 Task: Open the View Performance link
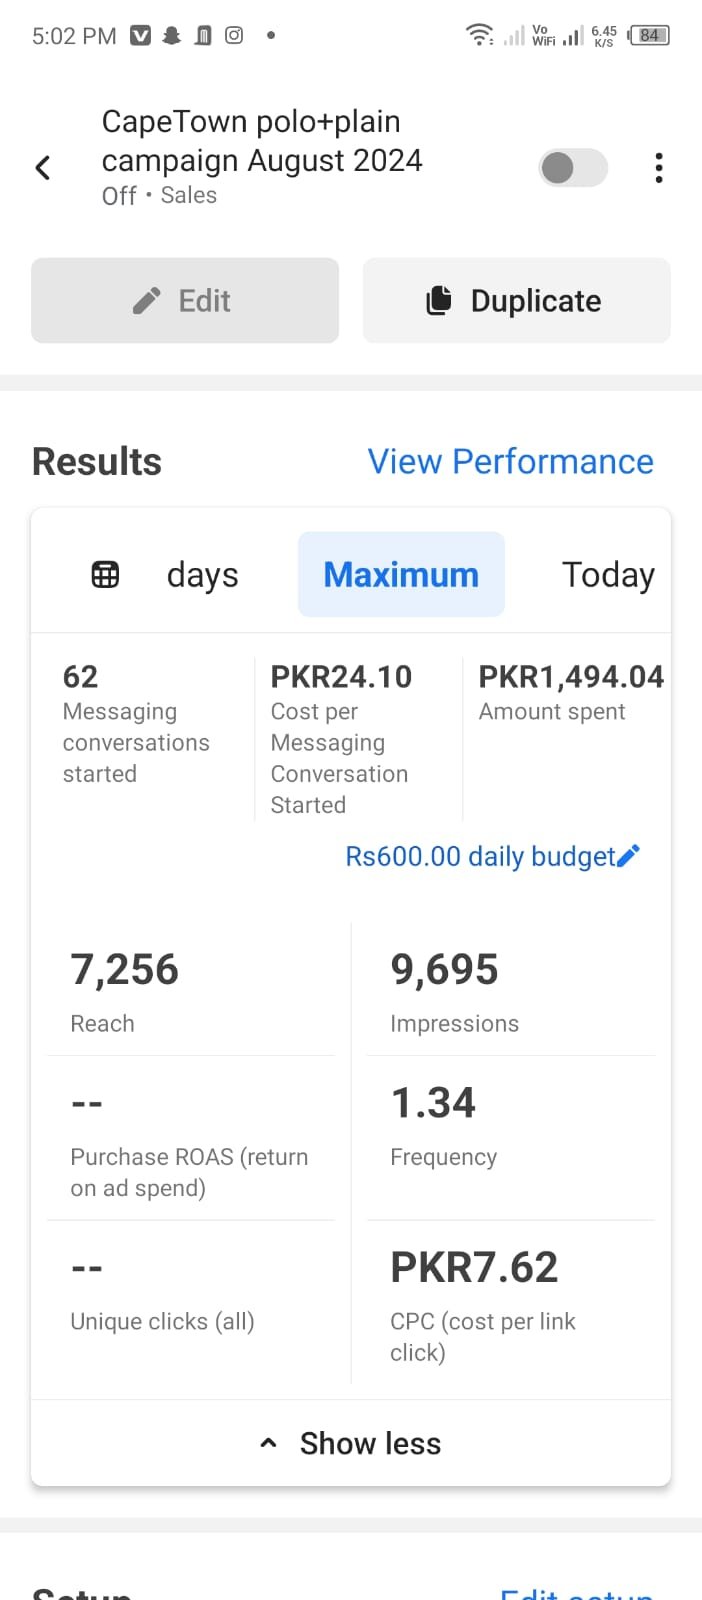[510, 461]
